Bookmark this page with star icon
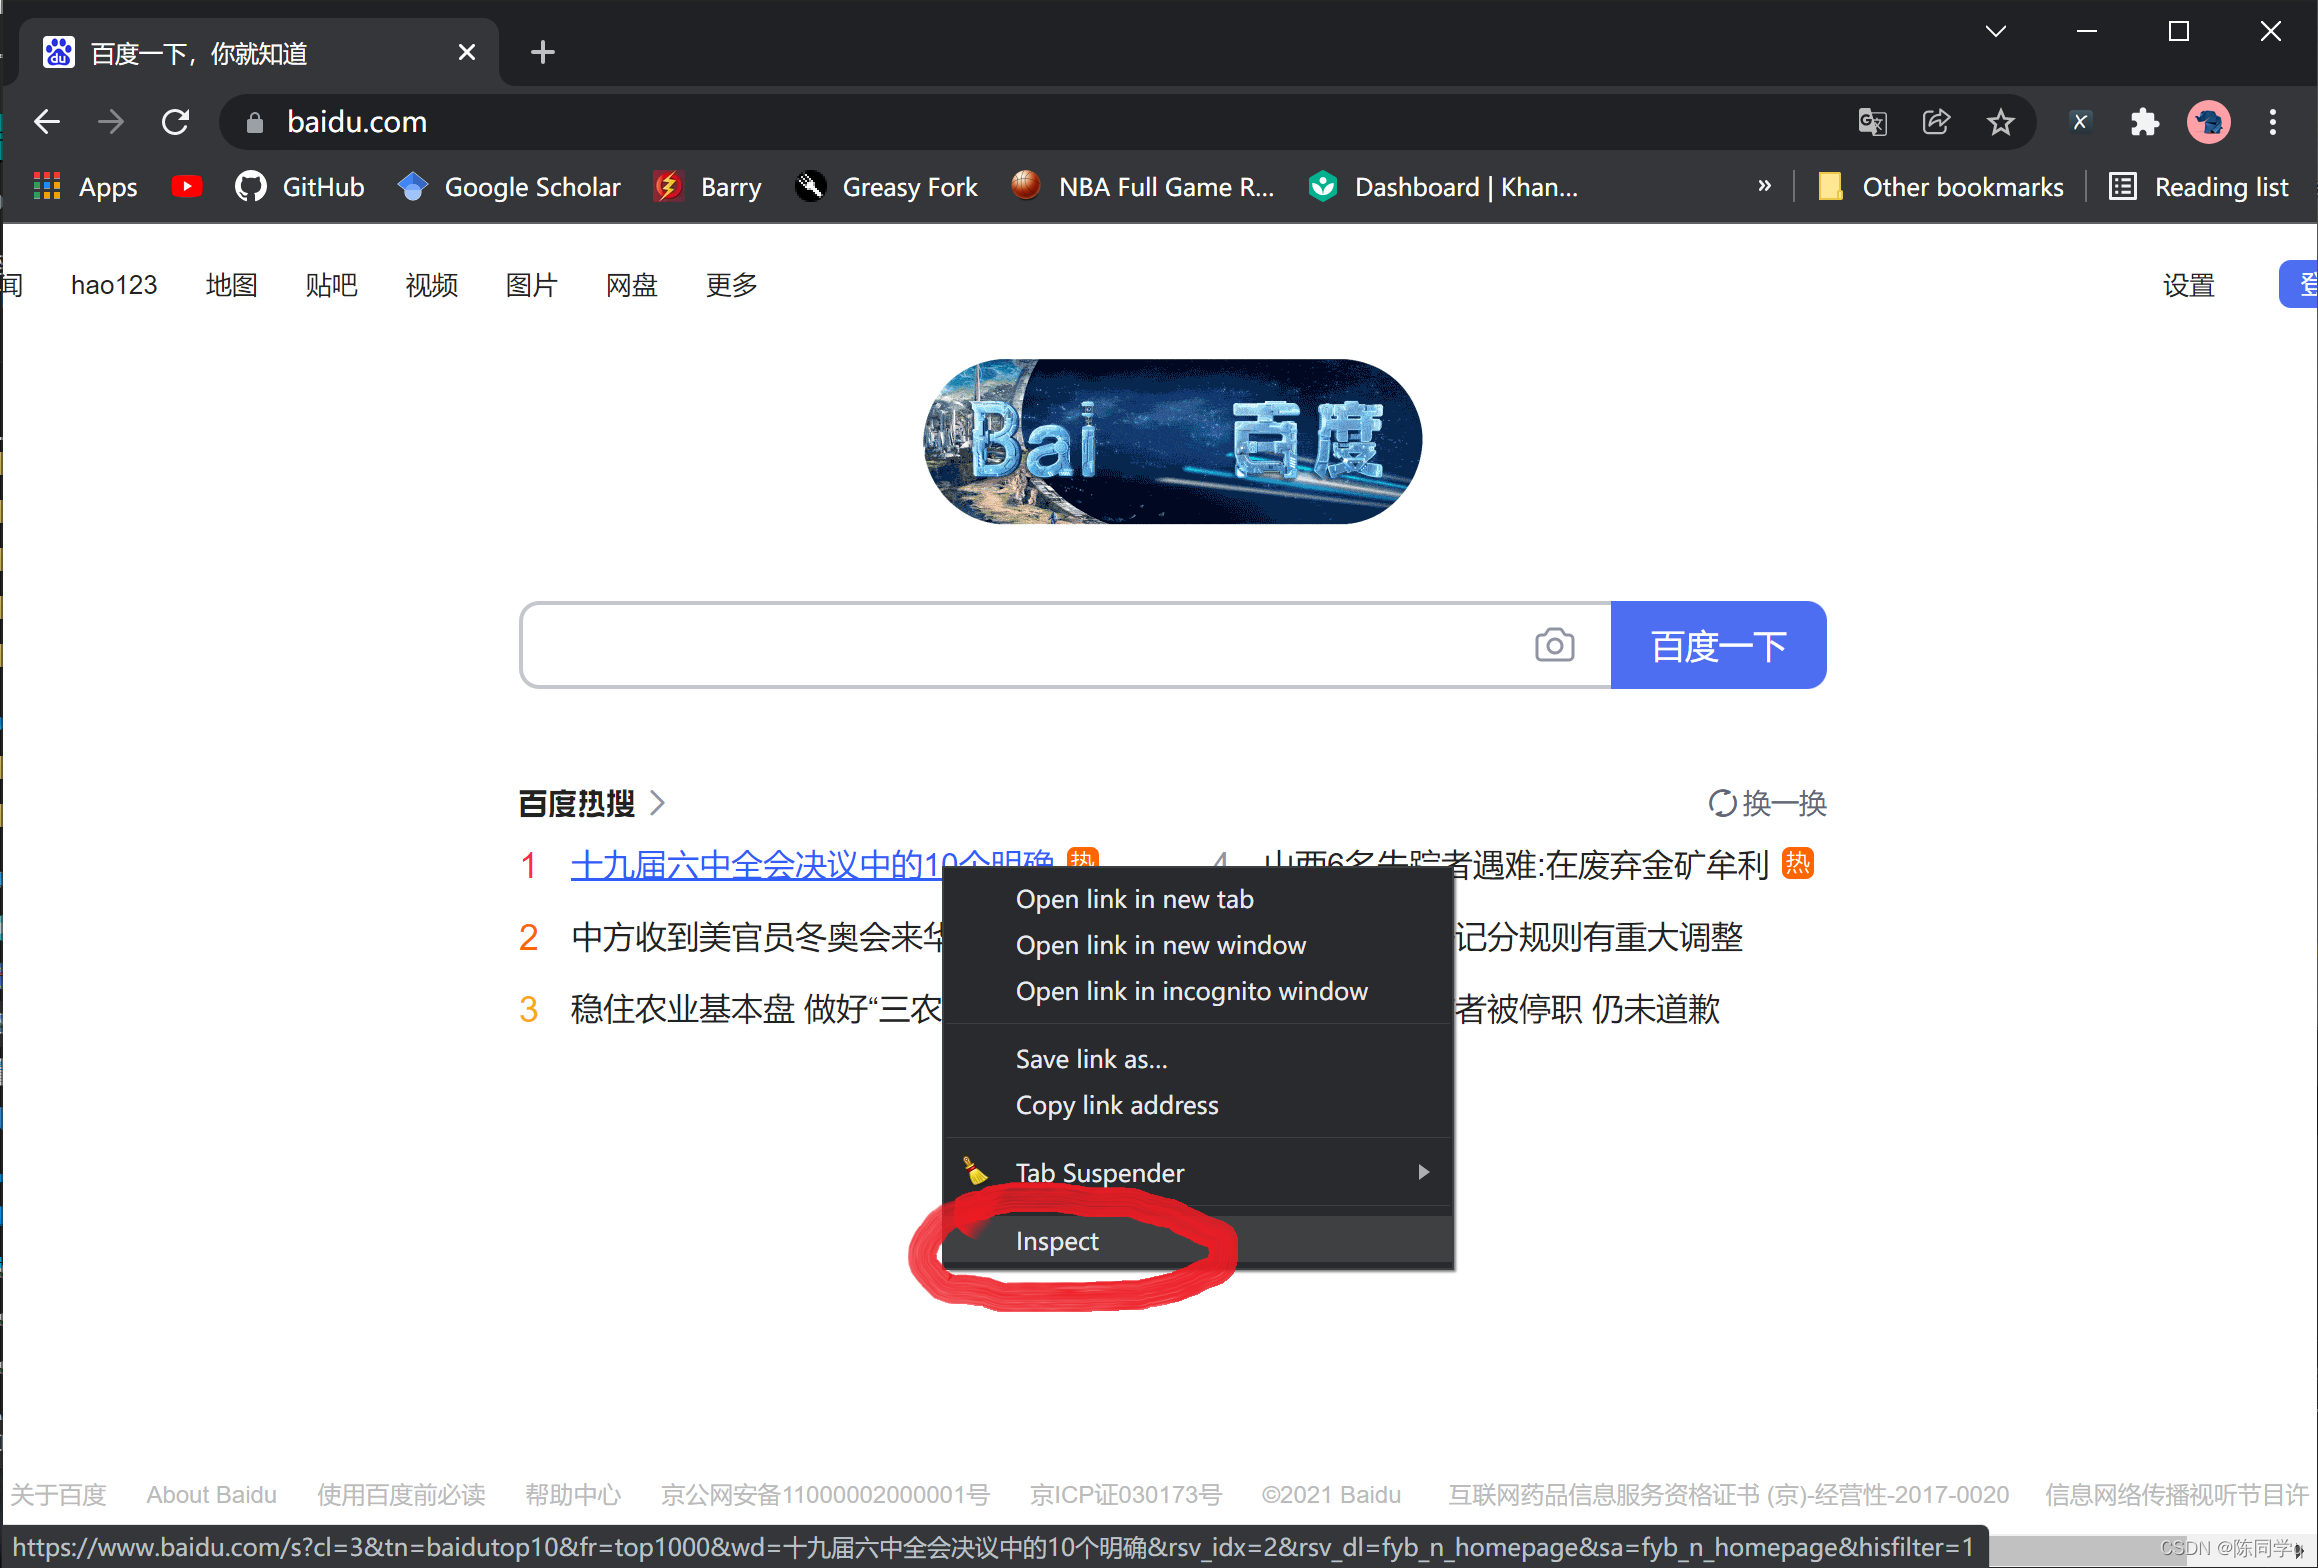The width and height of the screenshot is (2318, 1568). tap(2000, 122)
